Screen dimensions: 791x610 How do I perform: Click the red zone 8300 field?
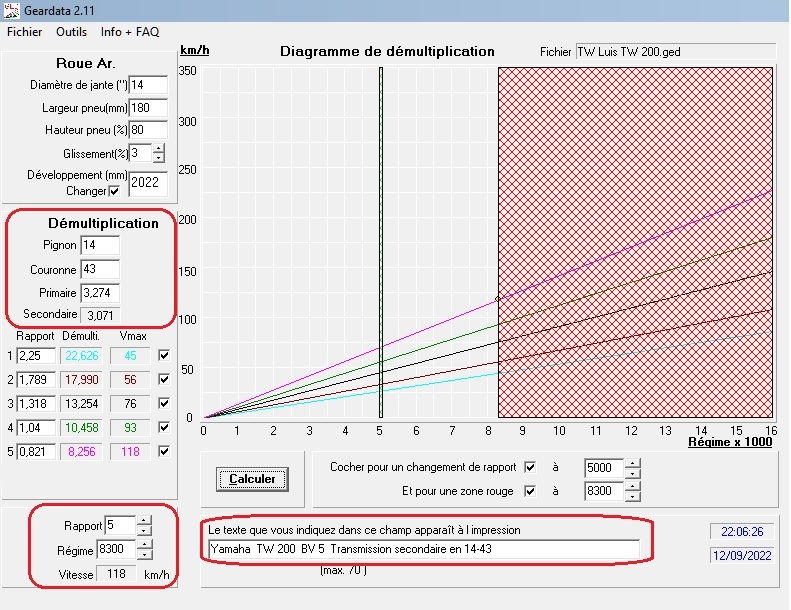pos(604,491)
